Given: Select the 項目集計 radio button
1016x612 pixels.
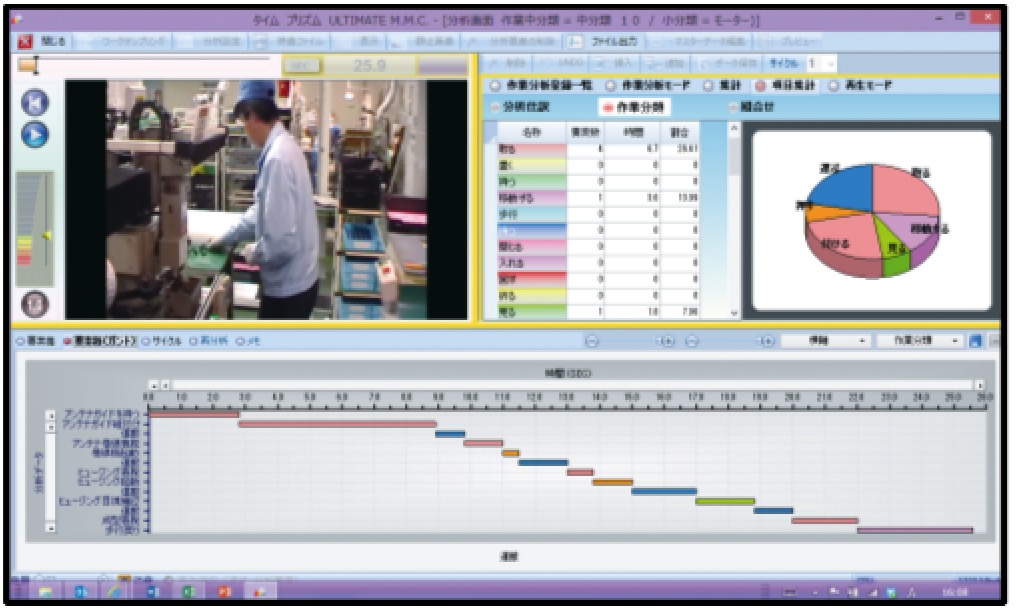Looking at the screenshot, I should (761, 85).
